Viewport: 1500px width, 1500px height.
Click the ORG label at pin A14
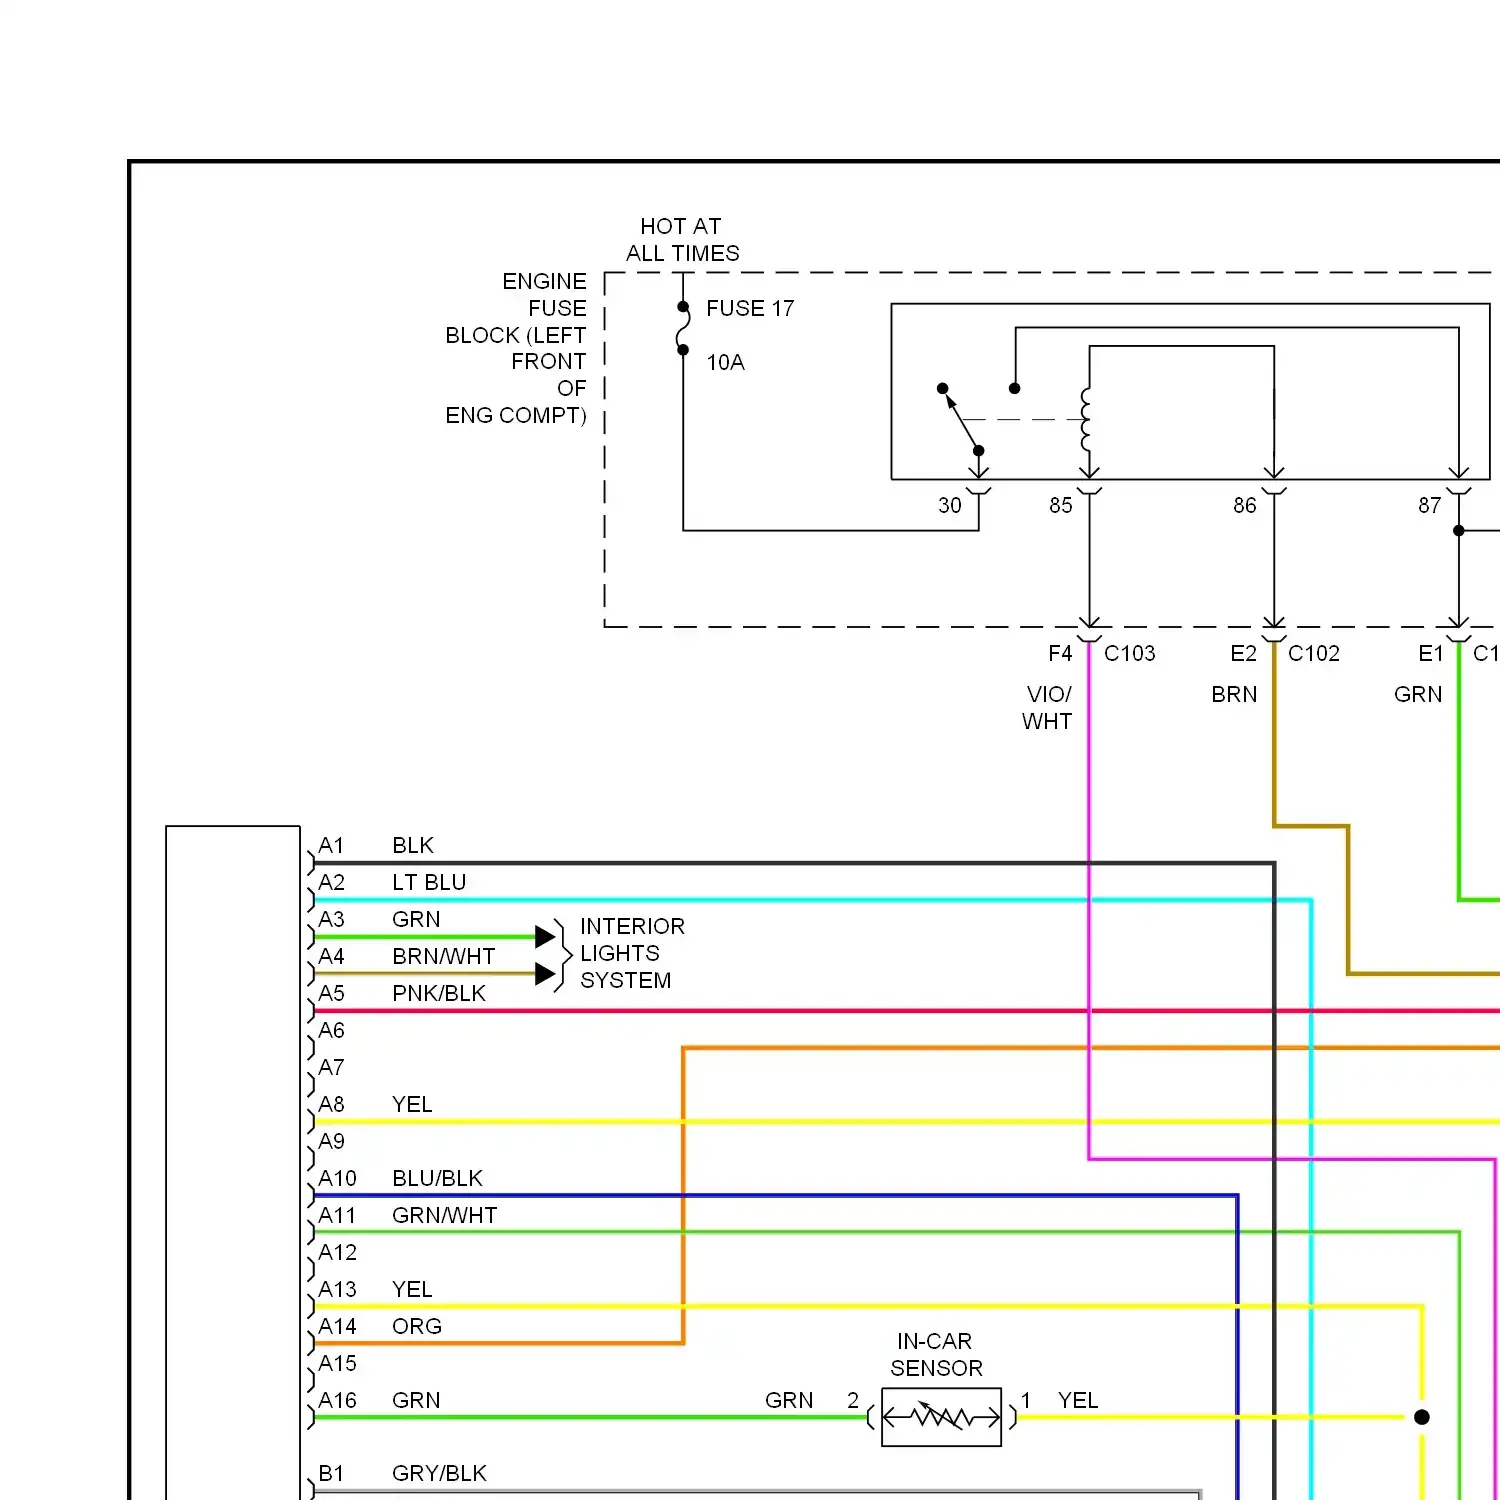(417, 1326)
